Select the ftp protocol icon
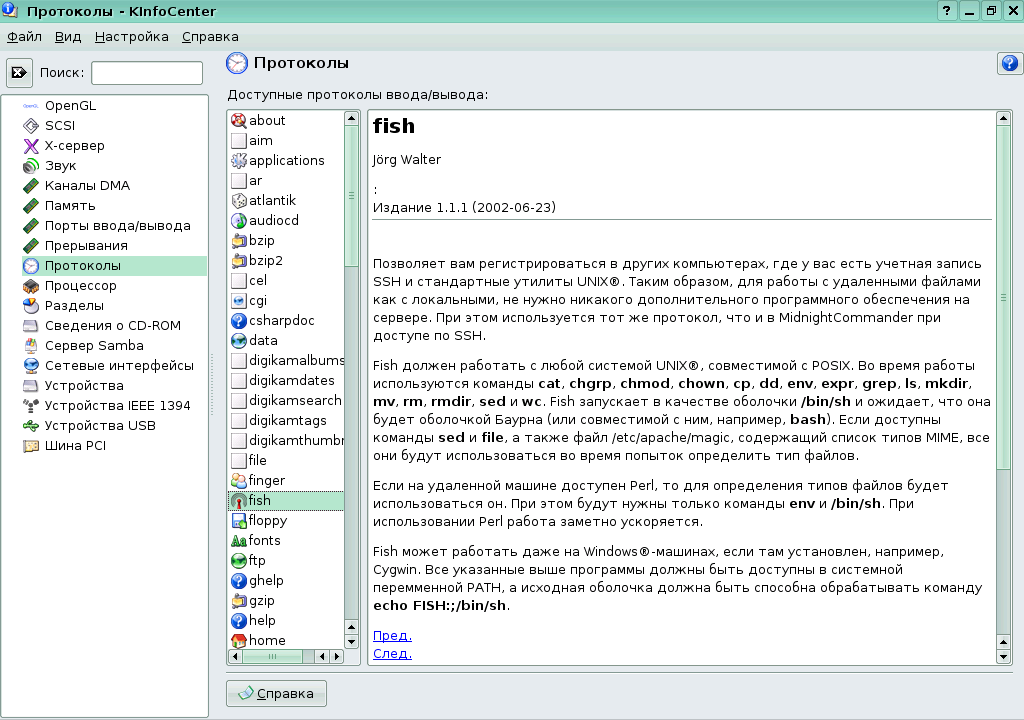 point(239,560)
